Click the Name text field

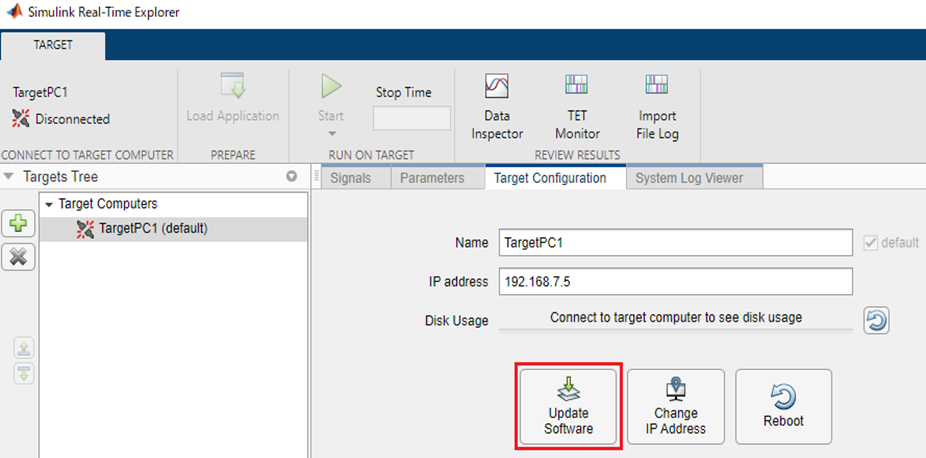tap(675, 243)
